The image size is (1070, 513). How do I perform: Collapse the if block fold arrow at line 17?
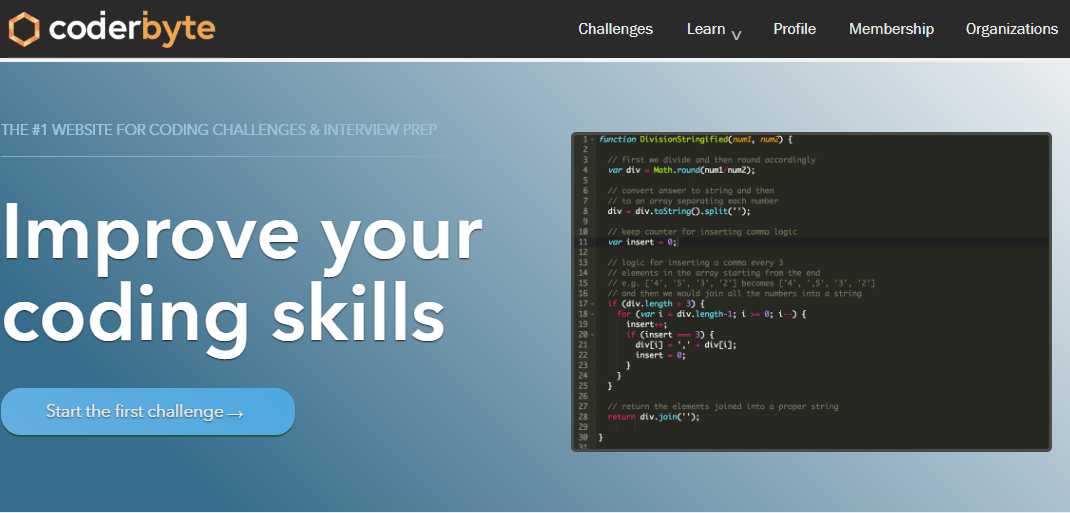pos(592,304)
